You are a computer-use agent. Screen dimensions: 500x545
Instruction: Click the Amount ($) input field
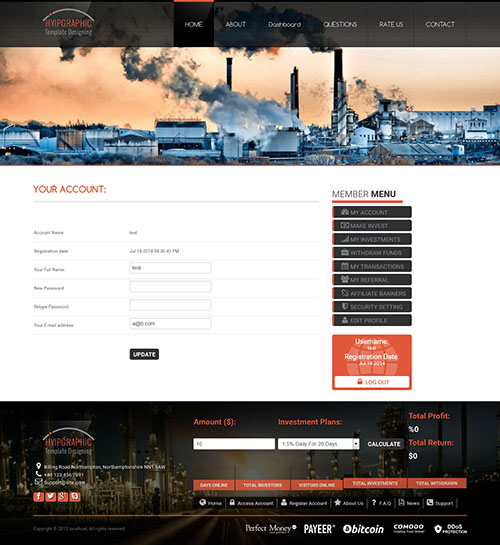click(x=234, y=444)
